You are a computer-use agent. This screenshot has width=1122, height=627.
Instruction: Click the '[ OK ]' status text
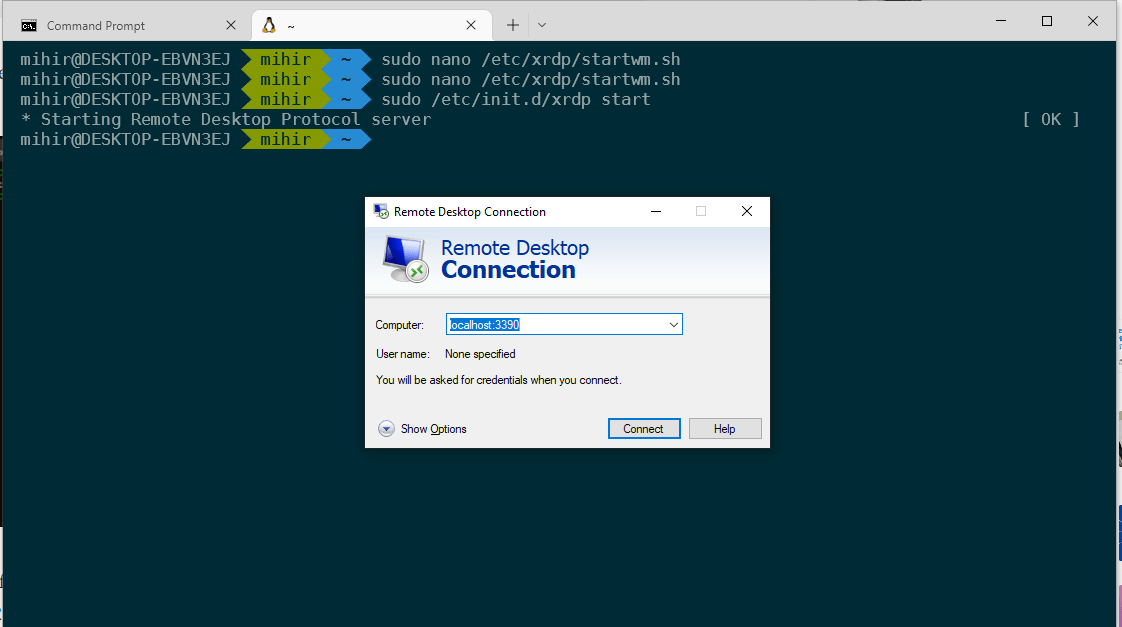(1050, 119)
